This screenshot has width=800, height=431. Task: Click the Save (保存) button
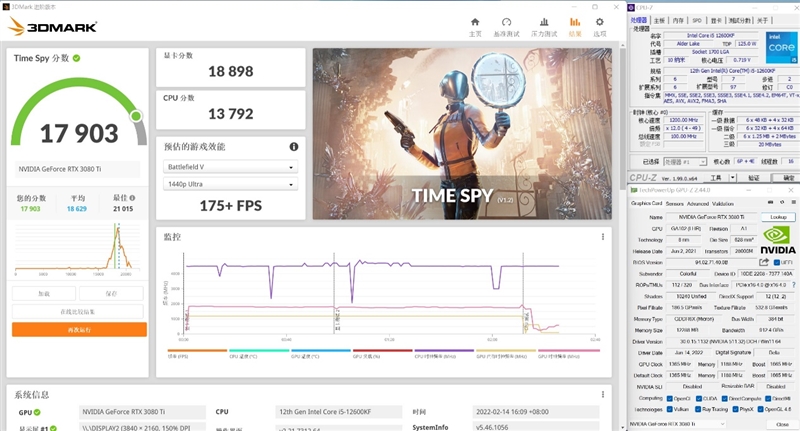[111, 293]
